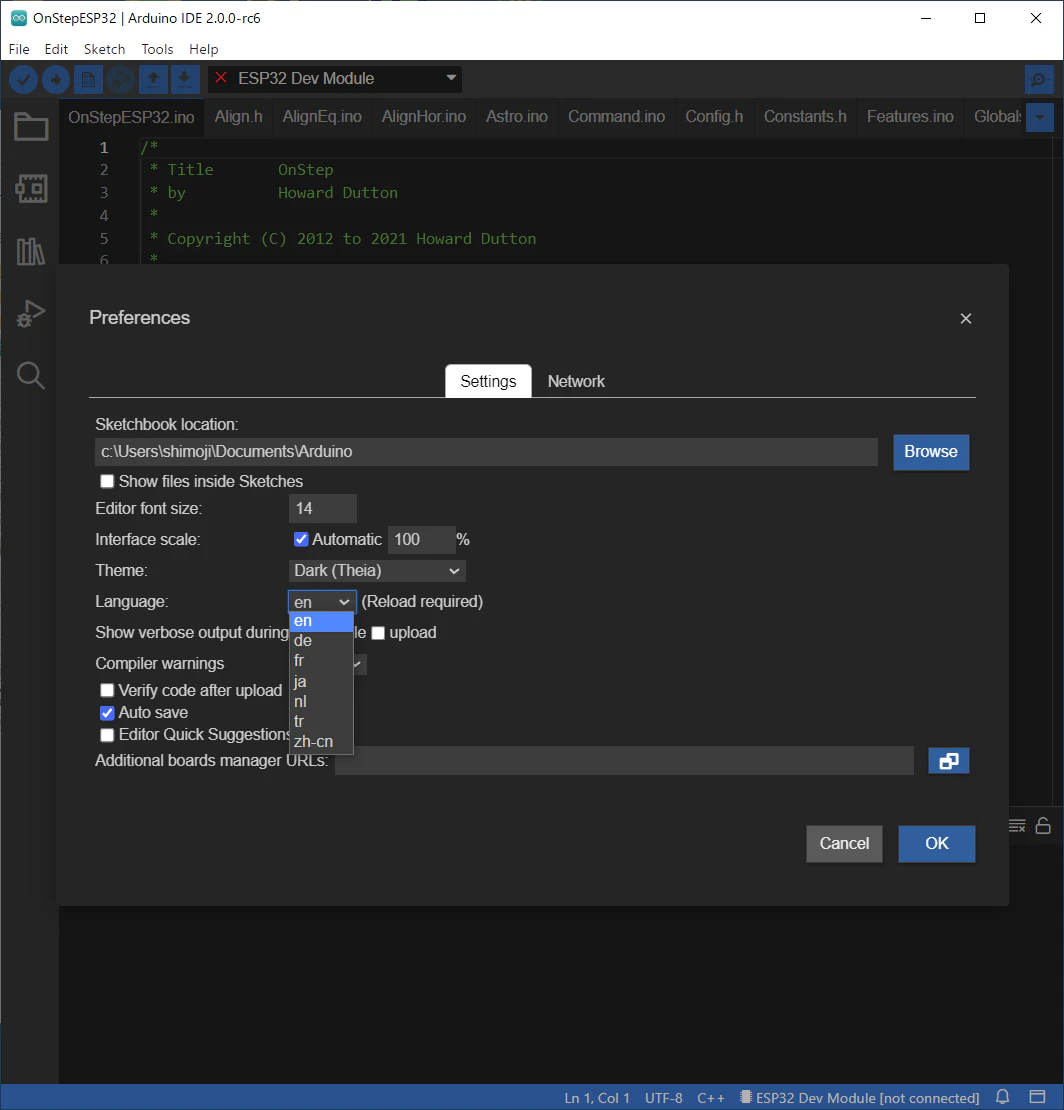Click the Browse button

click(931, 452)
